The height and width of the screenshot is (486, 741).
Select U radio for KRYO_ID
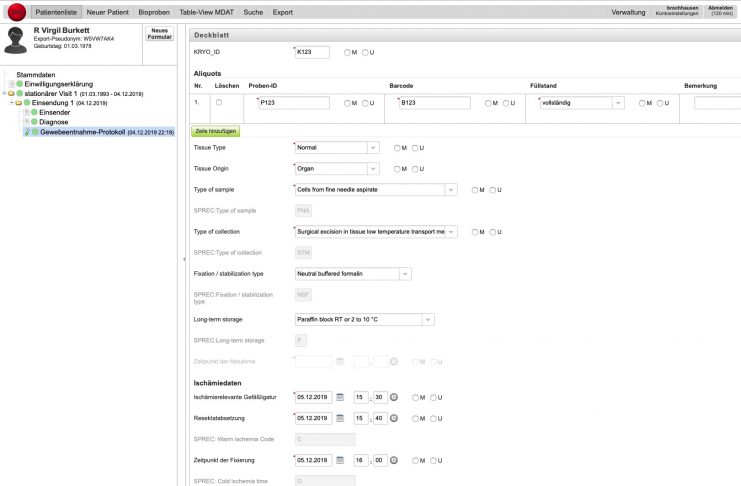pyautogui.click(x=365, y=52)
